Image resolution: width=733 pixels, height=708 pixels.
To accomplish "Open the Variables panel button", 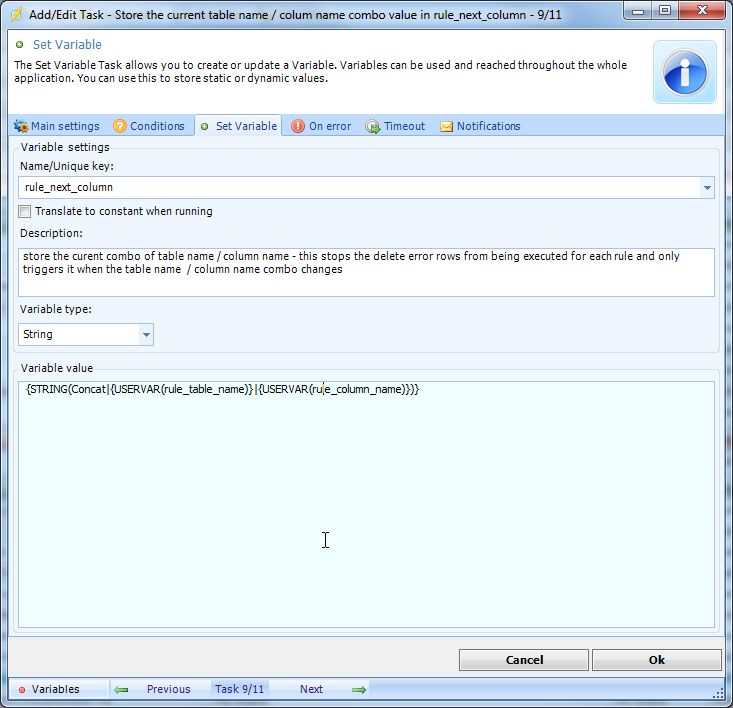I will point(56,689).
